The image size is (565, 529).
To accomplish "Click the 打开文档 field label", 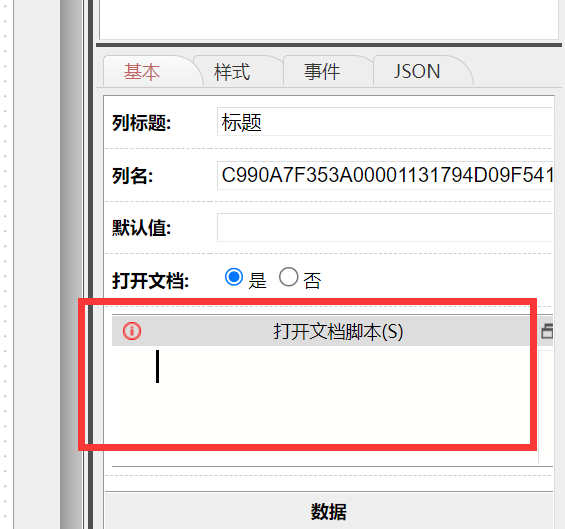I will pyautogui.click(x=151, y=281).
